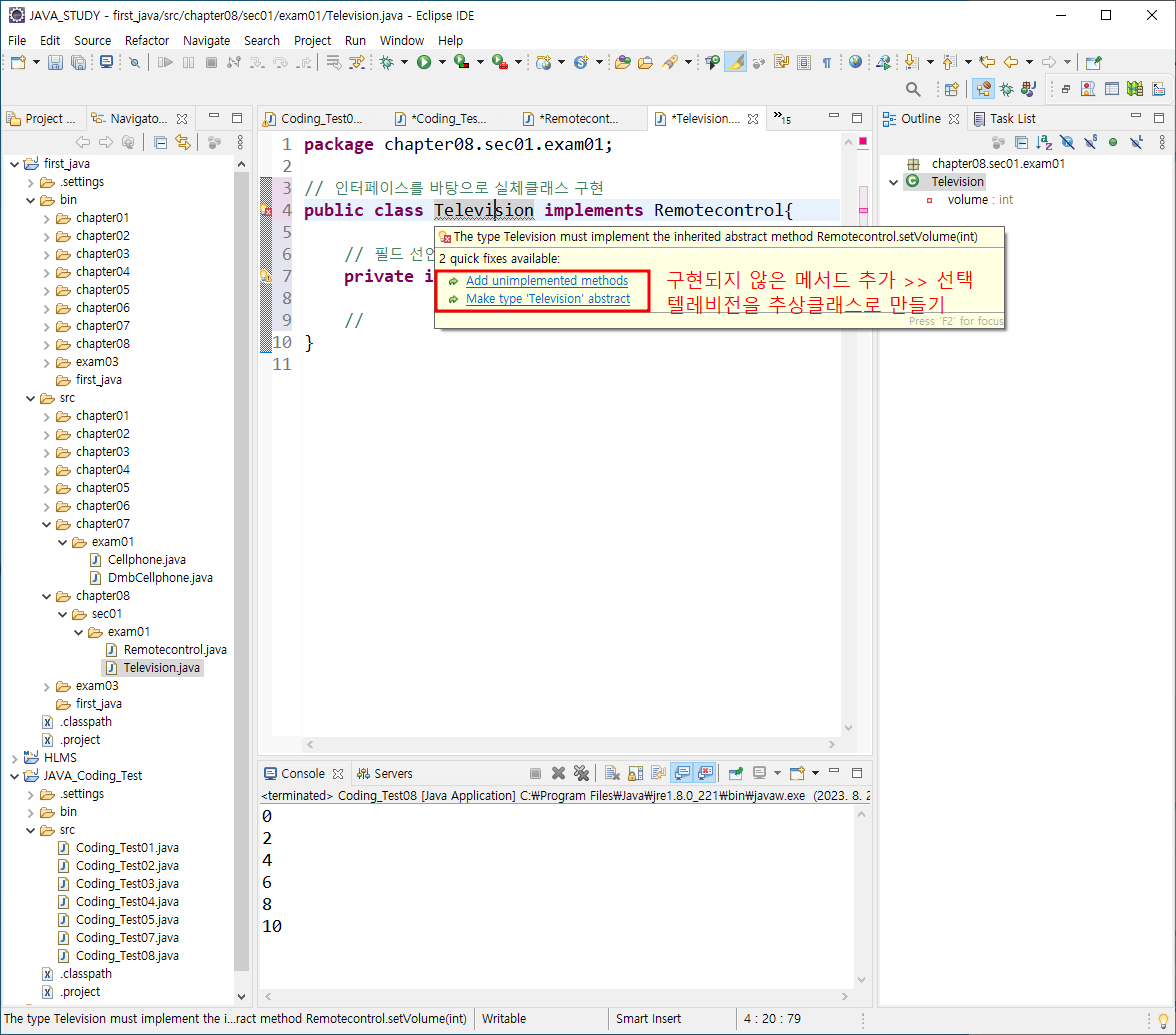Click the Pin Editor icon
1176x1035 pixels.
[1094, 63]
